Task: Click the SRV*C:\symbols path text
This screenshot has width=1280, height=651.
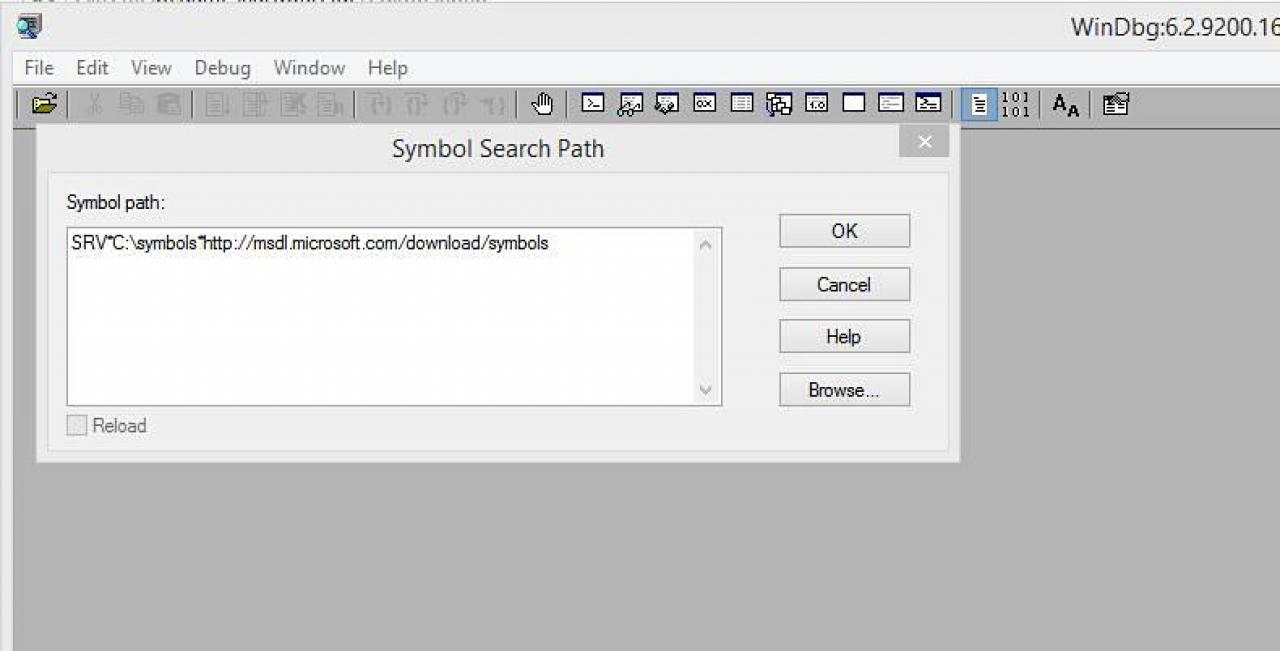Action: coord(310,243)
